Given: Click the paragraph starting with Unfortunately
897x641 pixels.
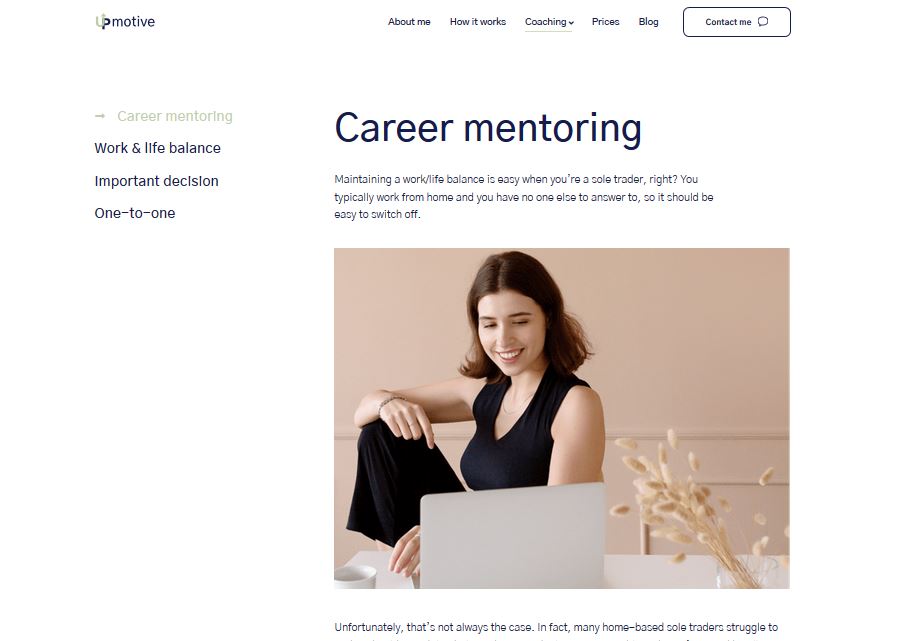Looking at the screenshot, I should coord(556,631).
